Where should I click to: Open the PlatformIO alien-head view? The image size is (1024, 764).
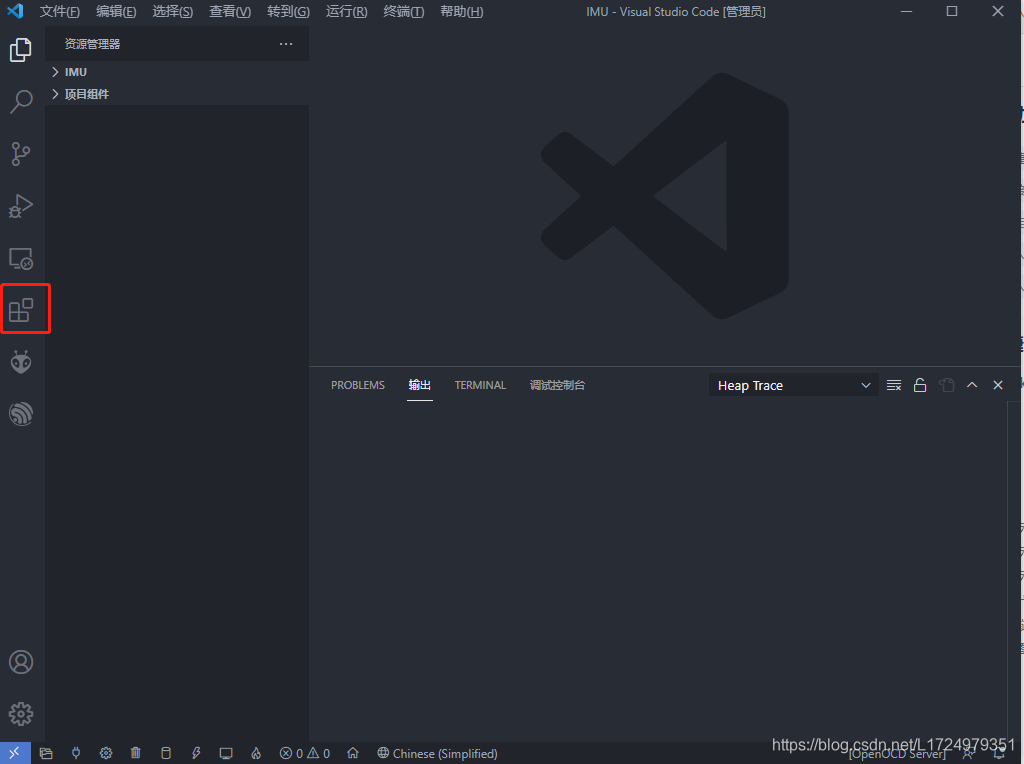21,362
